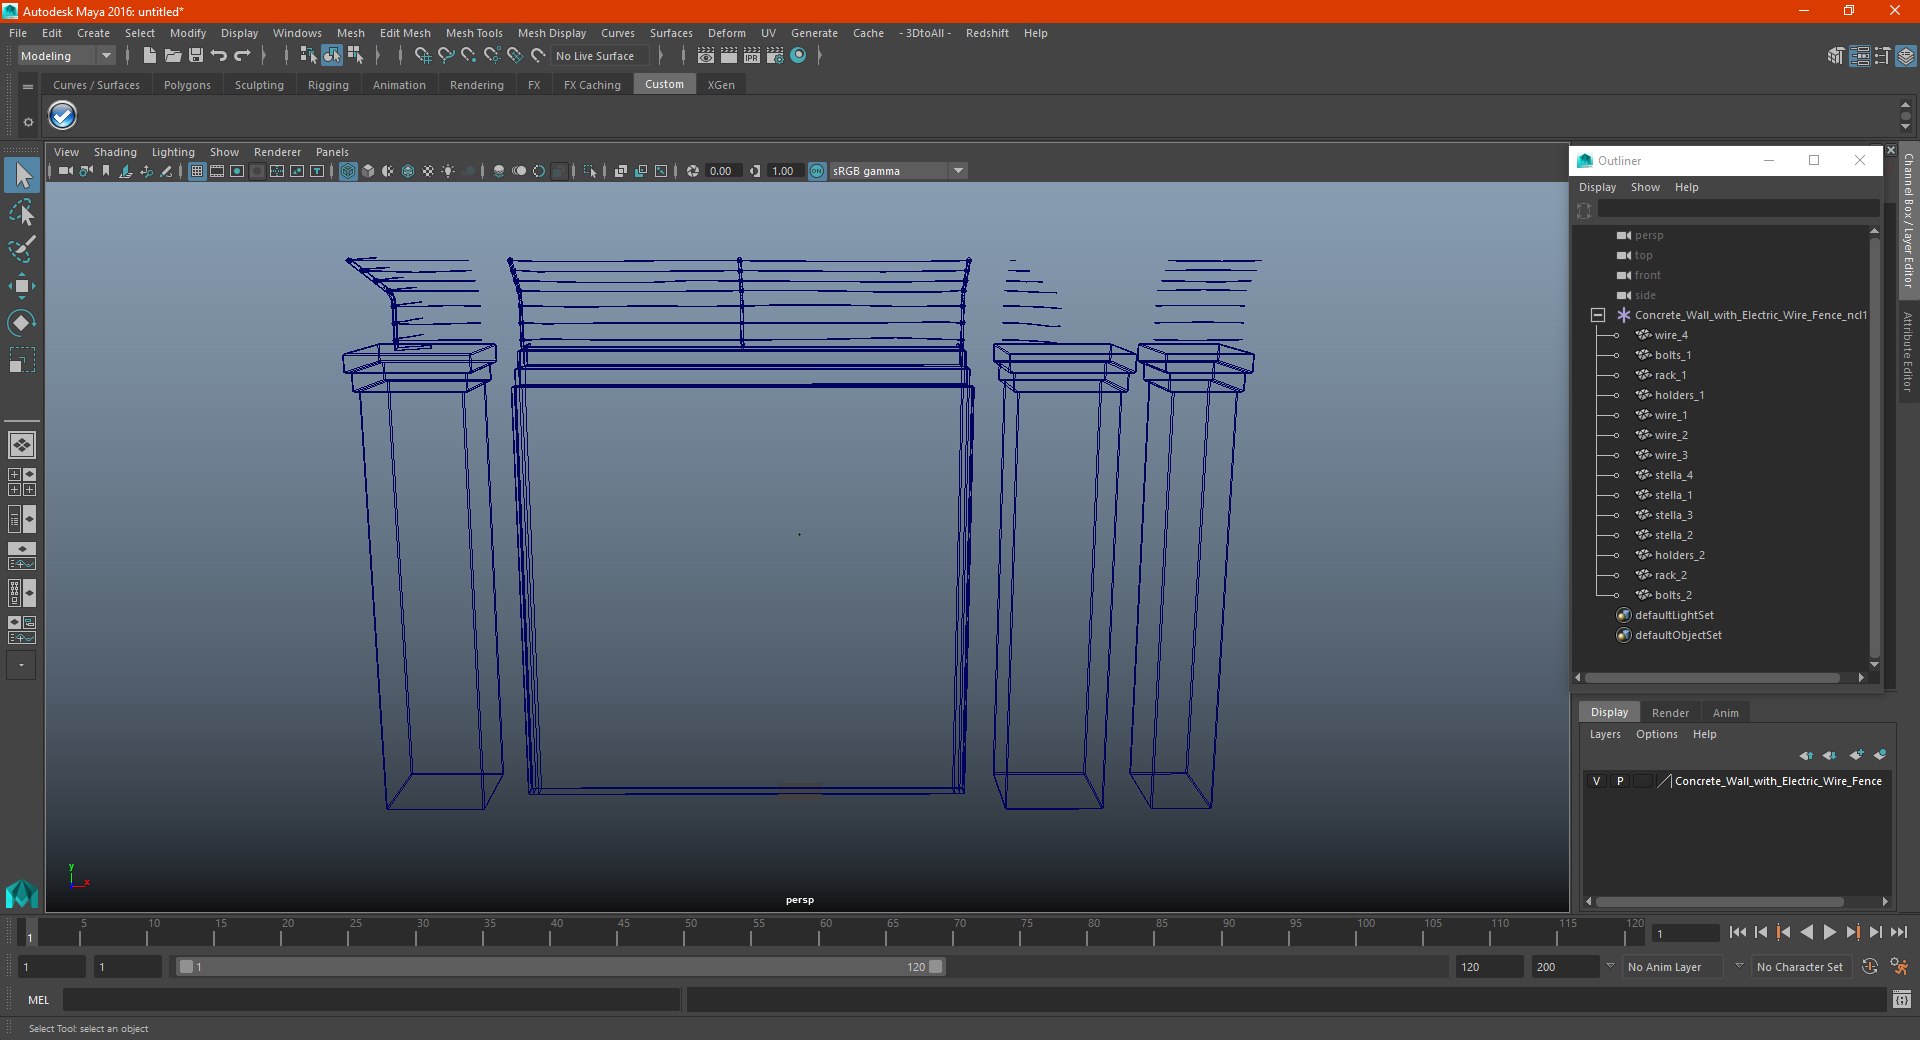Toggle the layer playback P box
The width and height of the screenshot is (1920, 1040).
click(1620, 781)
